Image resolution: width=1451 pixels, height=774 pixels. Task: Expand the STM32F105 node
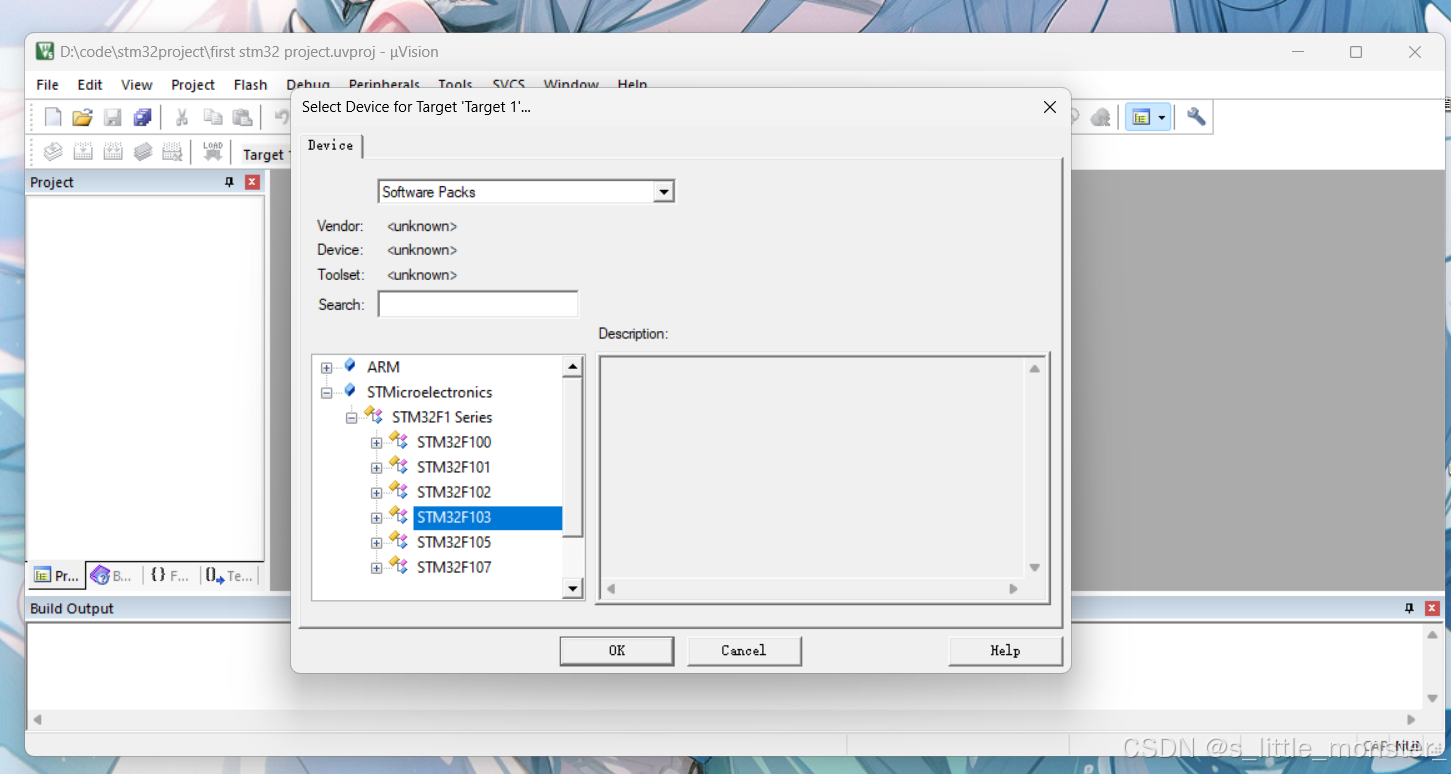point(376,543)
